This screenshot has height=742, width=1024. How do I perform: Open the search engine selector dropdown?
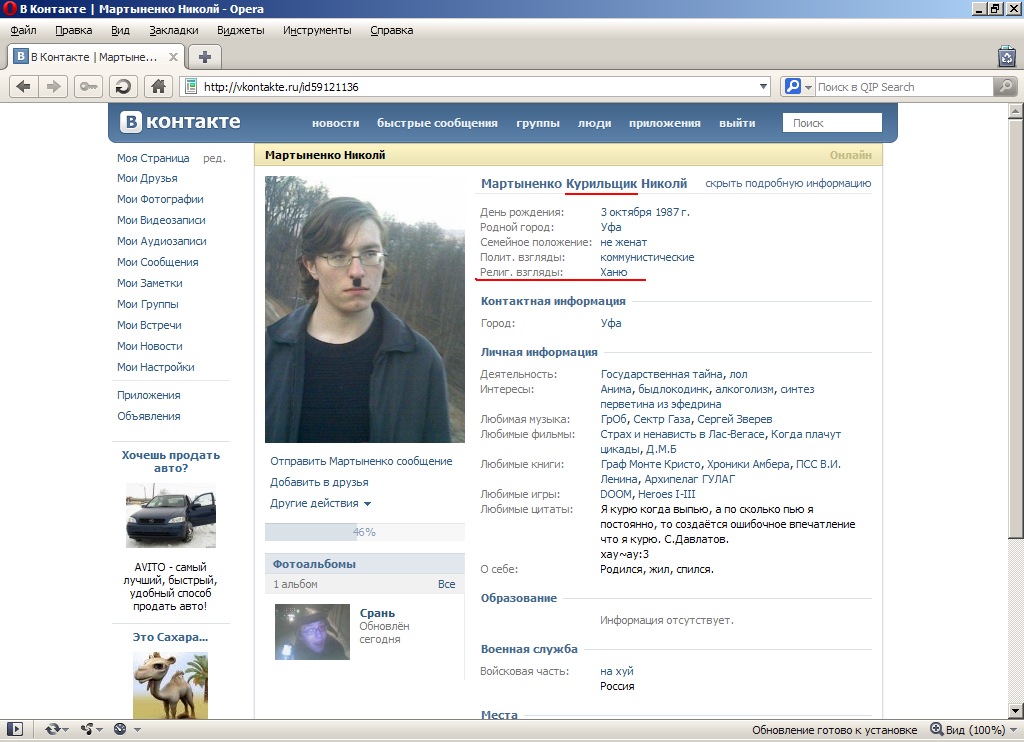coord(798,87)
